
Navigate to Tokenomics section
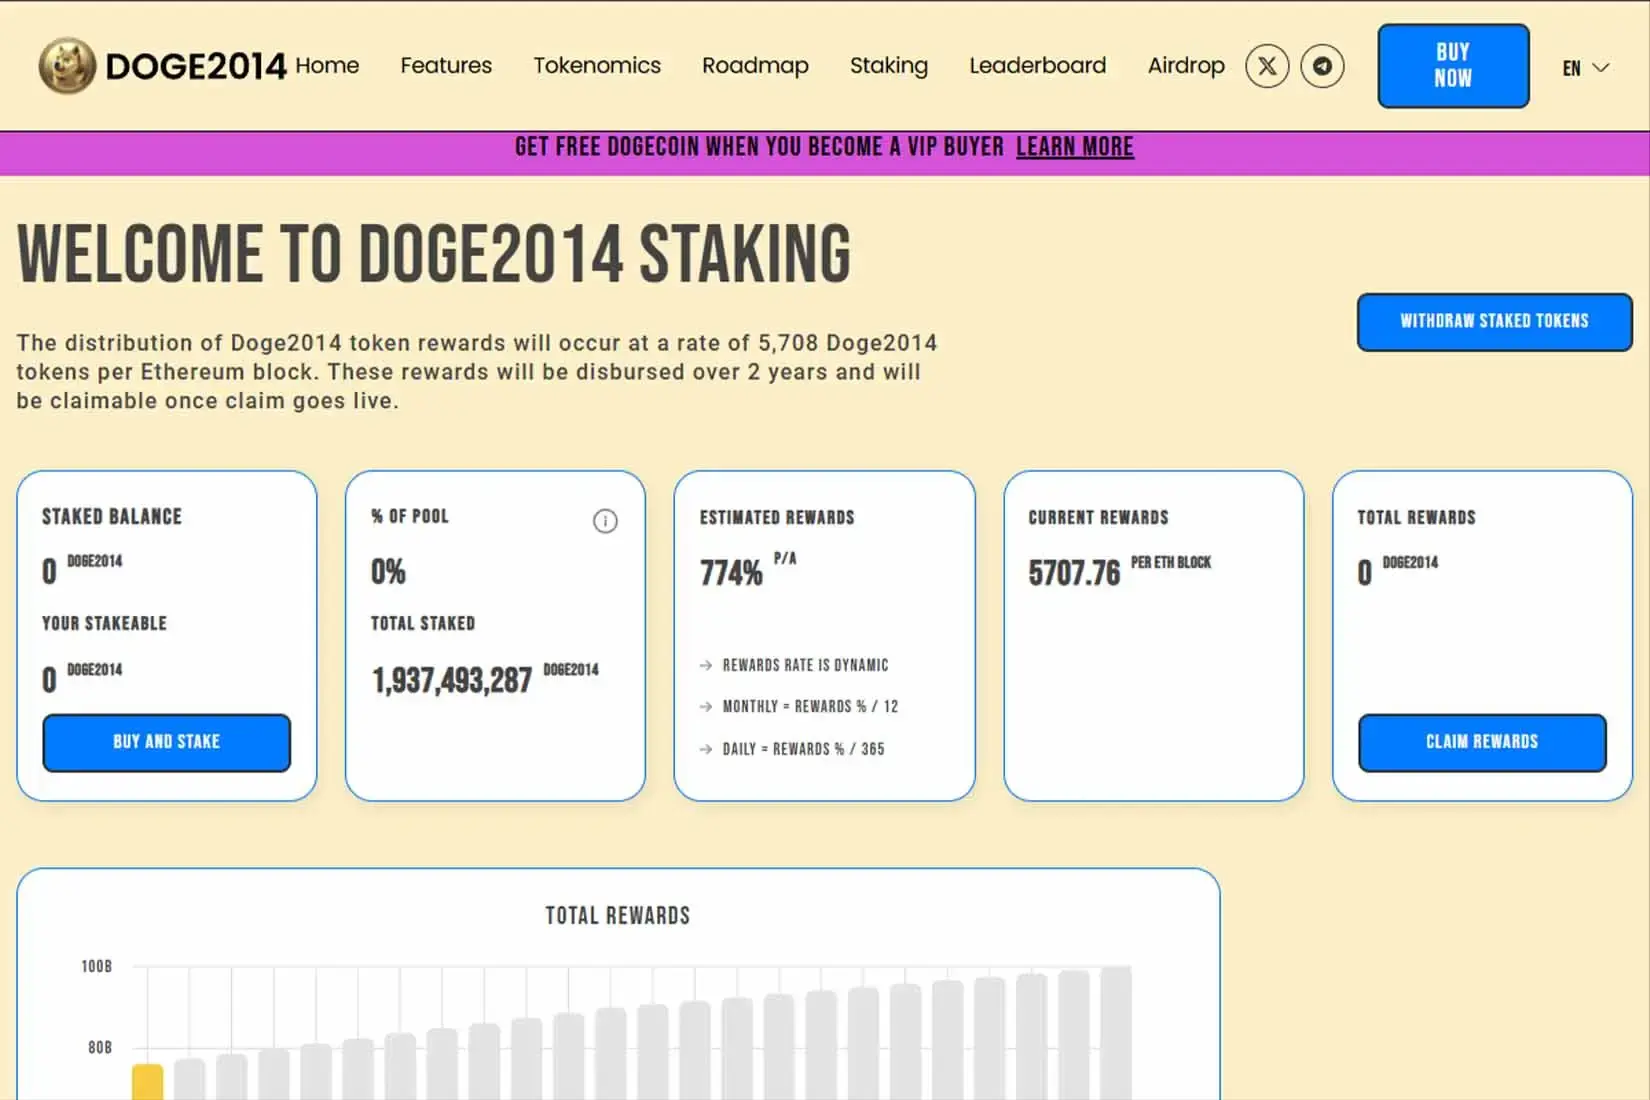tap(597, 66)
